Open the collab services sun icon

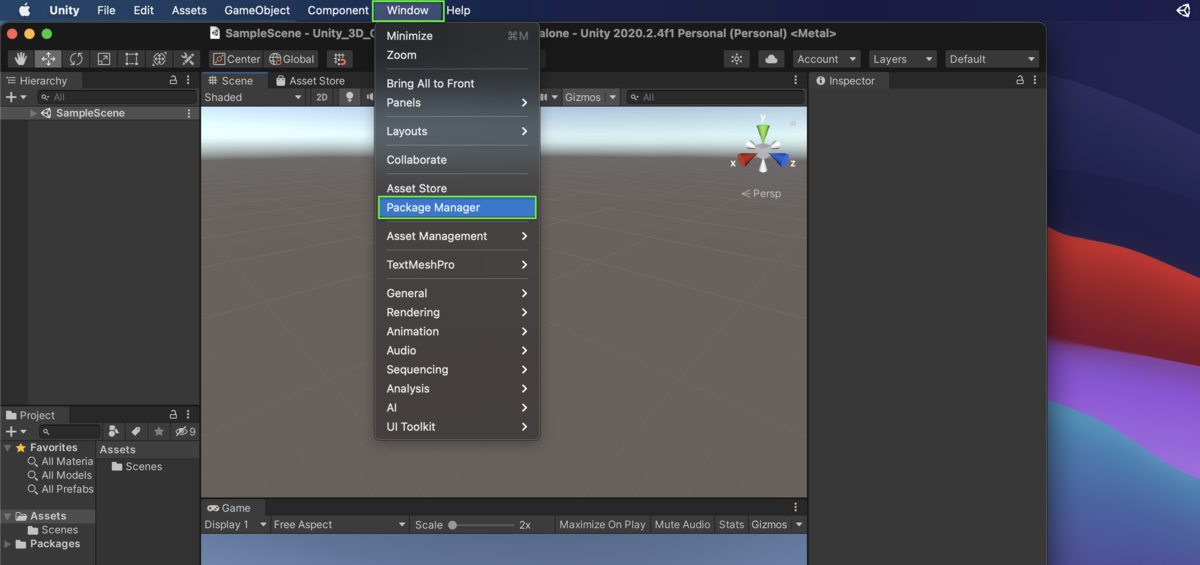pyautogui.click(x=737, y=59)
